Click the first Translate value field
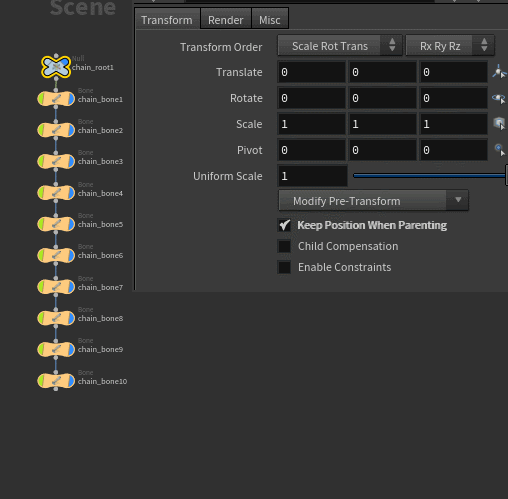The height and width of the screenshot is (499, 508). coord(311,72)
